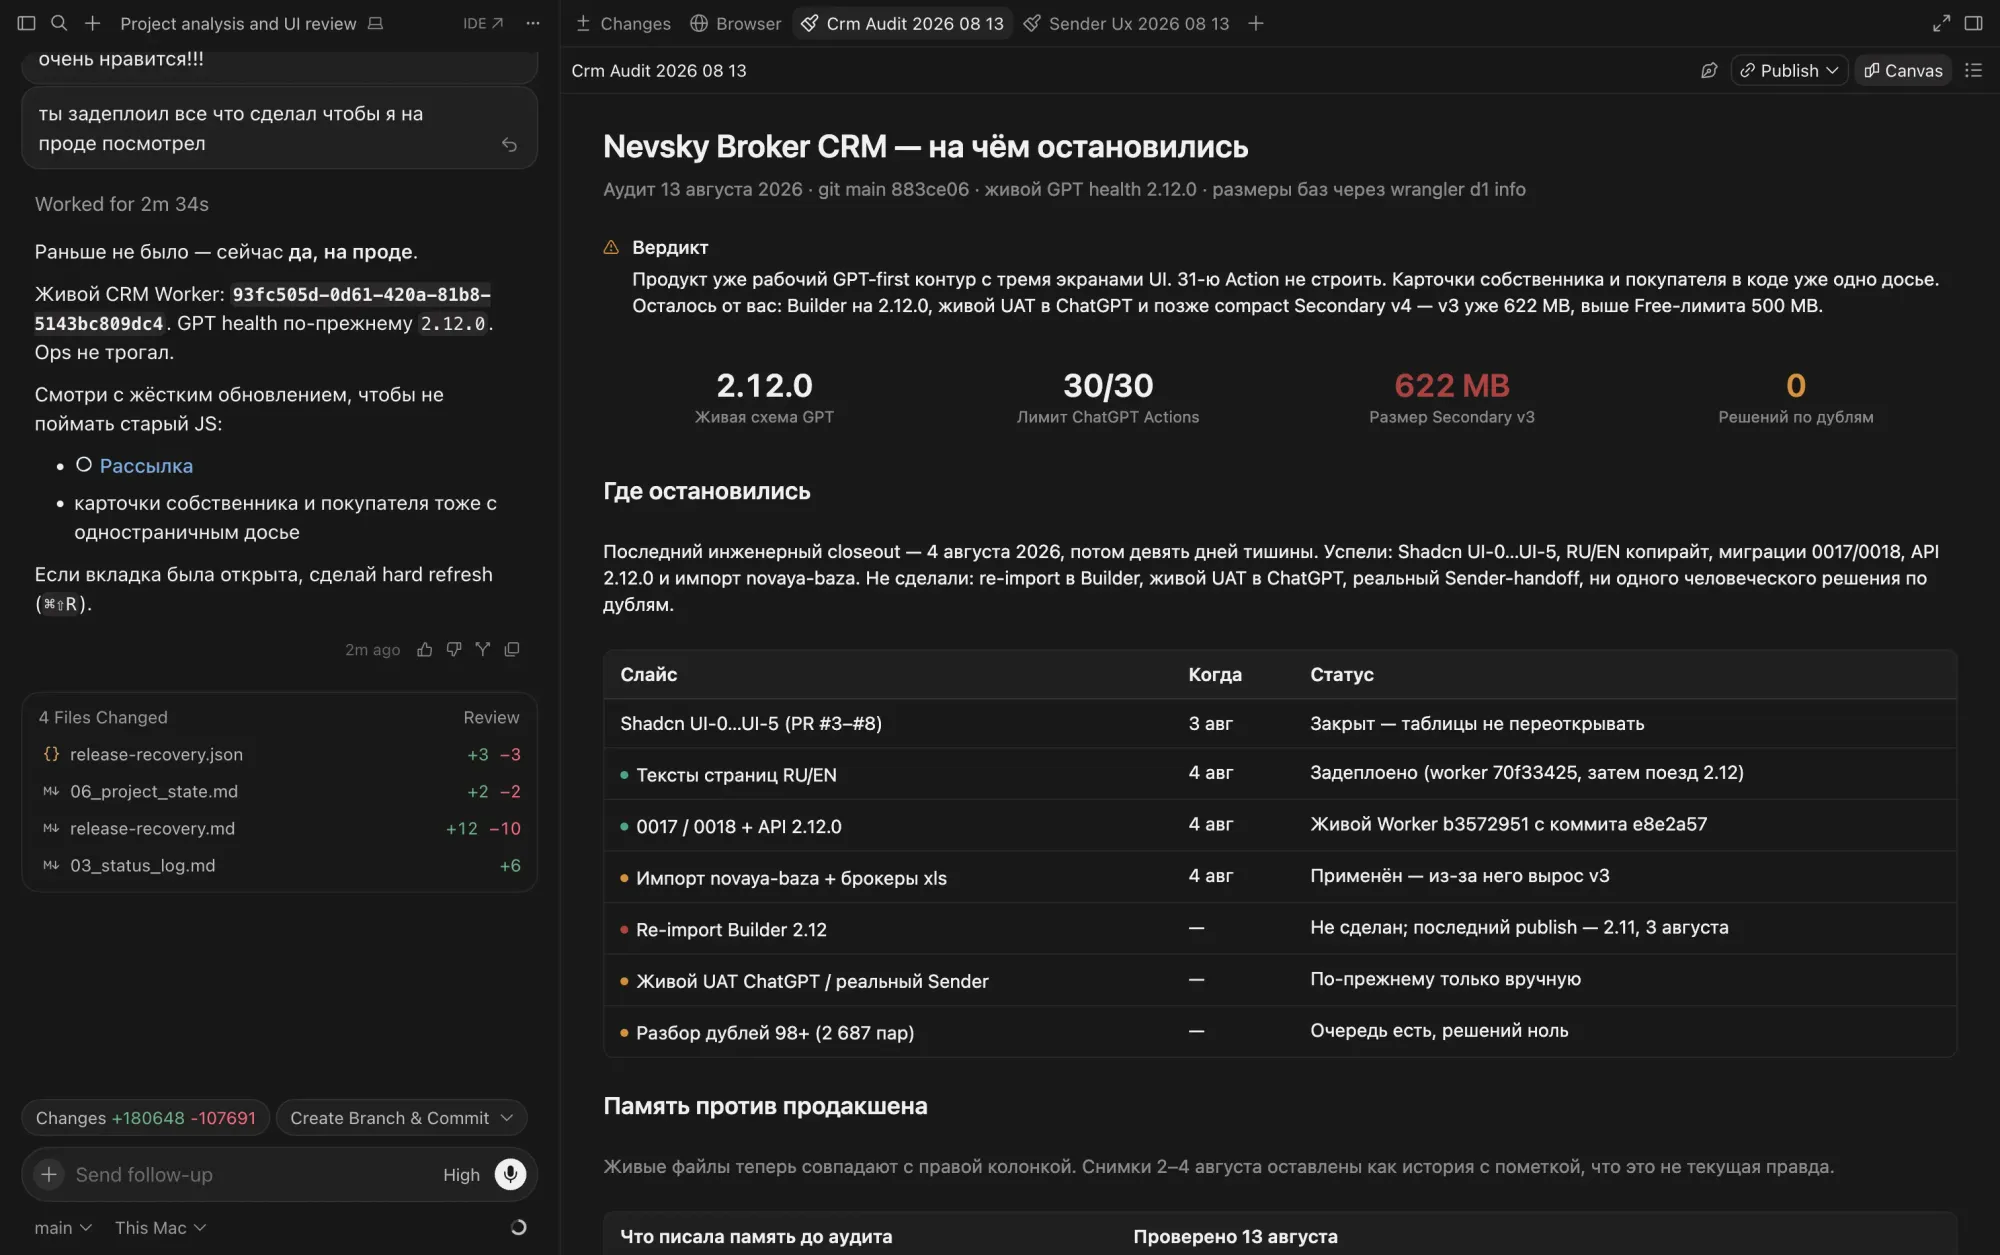The width and height of the screenshot is (2000, 1255).
Task: Toggle the right side panel icon
Action: (x=1973, y=23)
